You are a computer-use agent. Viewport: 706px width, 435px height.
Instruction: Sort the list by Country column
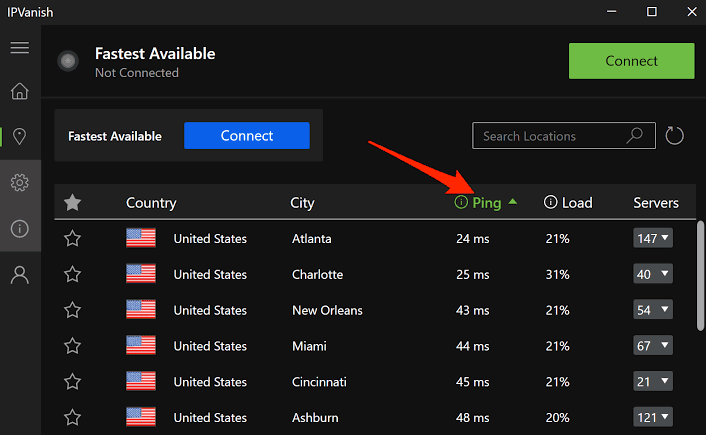(x=151, y=203)
